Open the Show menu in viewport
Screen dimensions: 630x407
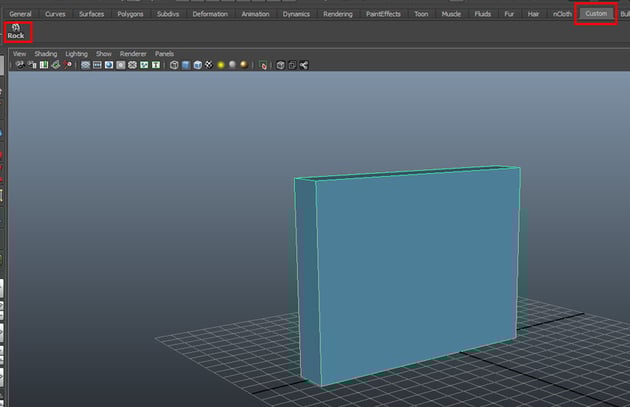tap(103, 53)
